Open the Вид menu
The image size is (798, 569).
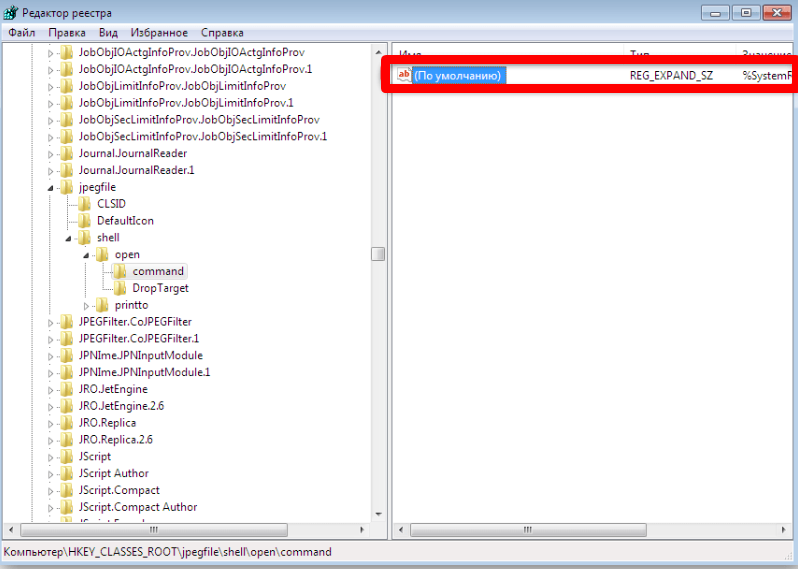pos(108,33)
